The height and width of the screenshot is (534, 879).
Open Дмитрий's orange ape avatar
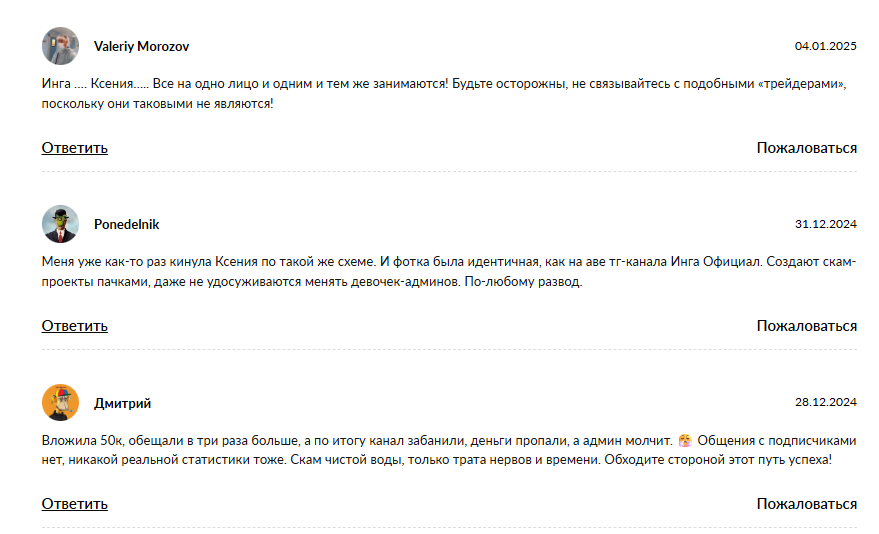60,402
